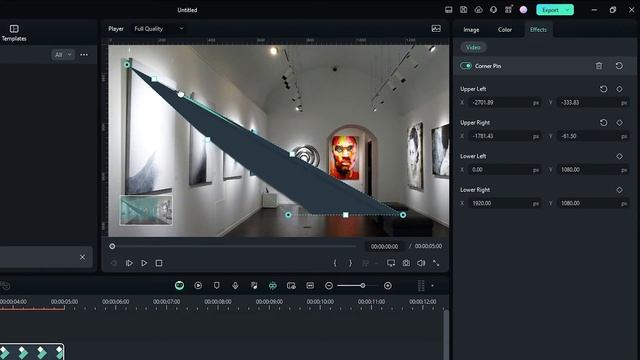
Task: Click the Stop button
Action: [x=159, y=263]
